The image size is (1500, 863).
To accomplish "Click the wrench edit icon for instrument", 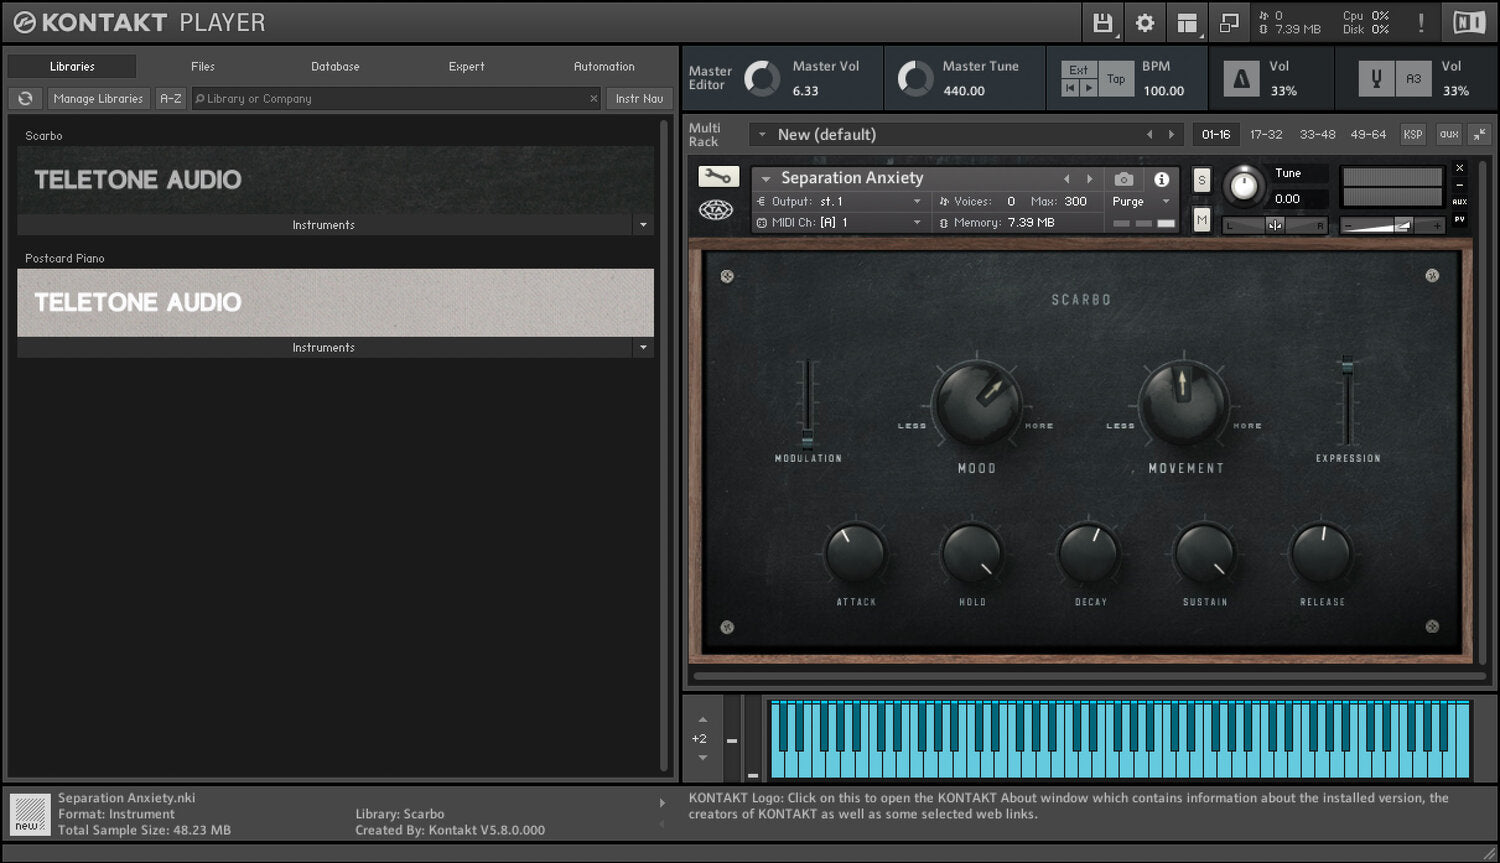I will click(717, 177).
